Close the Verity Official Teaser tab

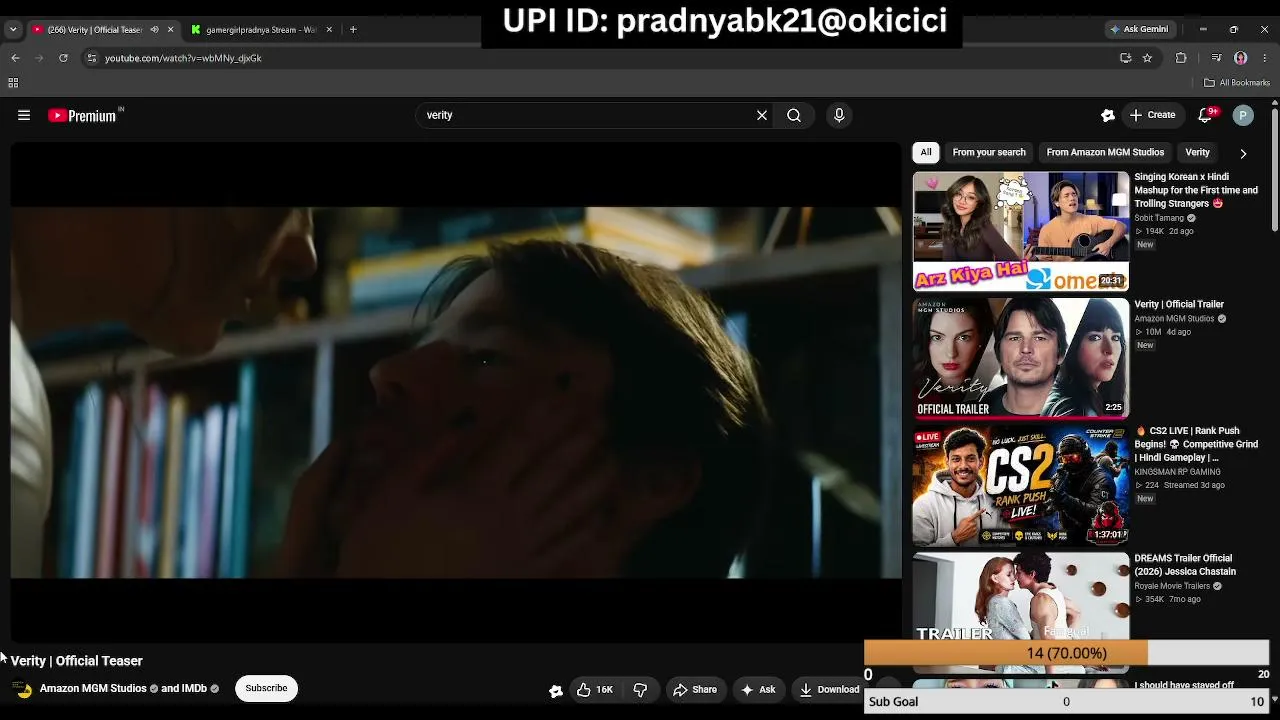click(x=170, y=29)
